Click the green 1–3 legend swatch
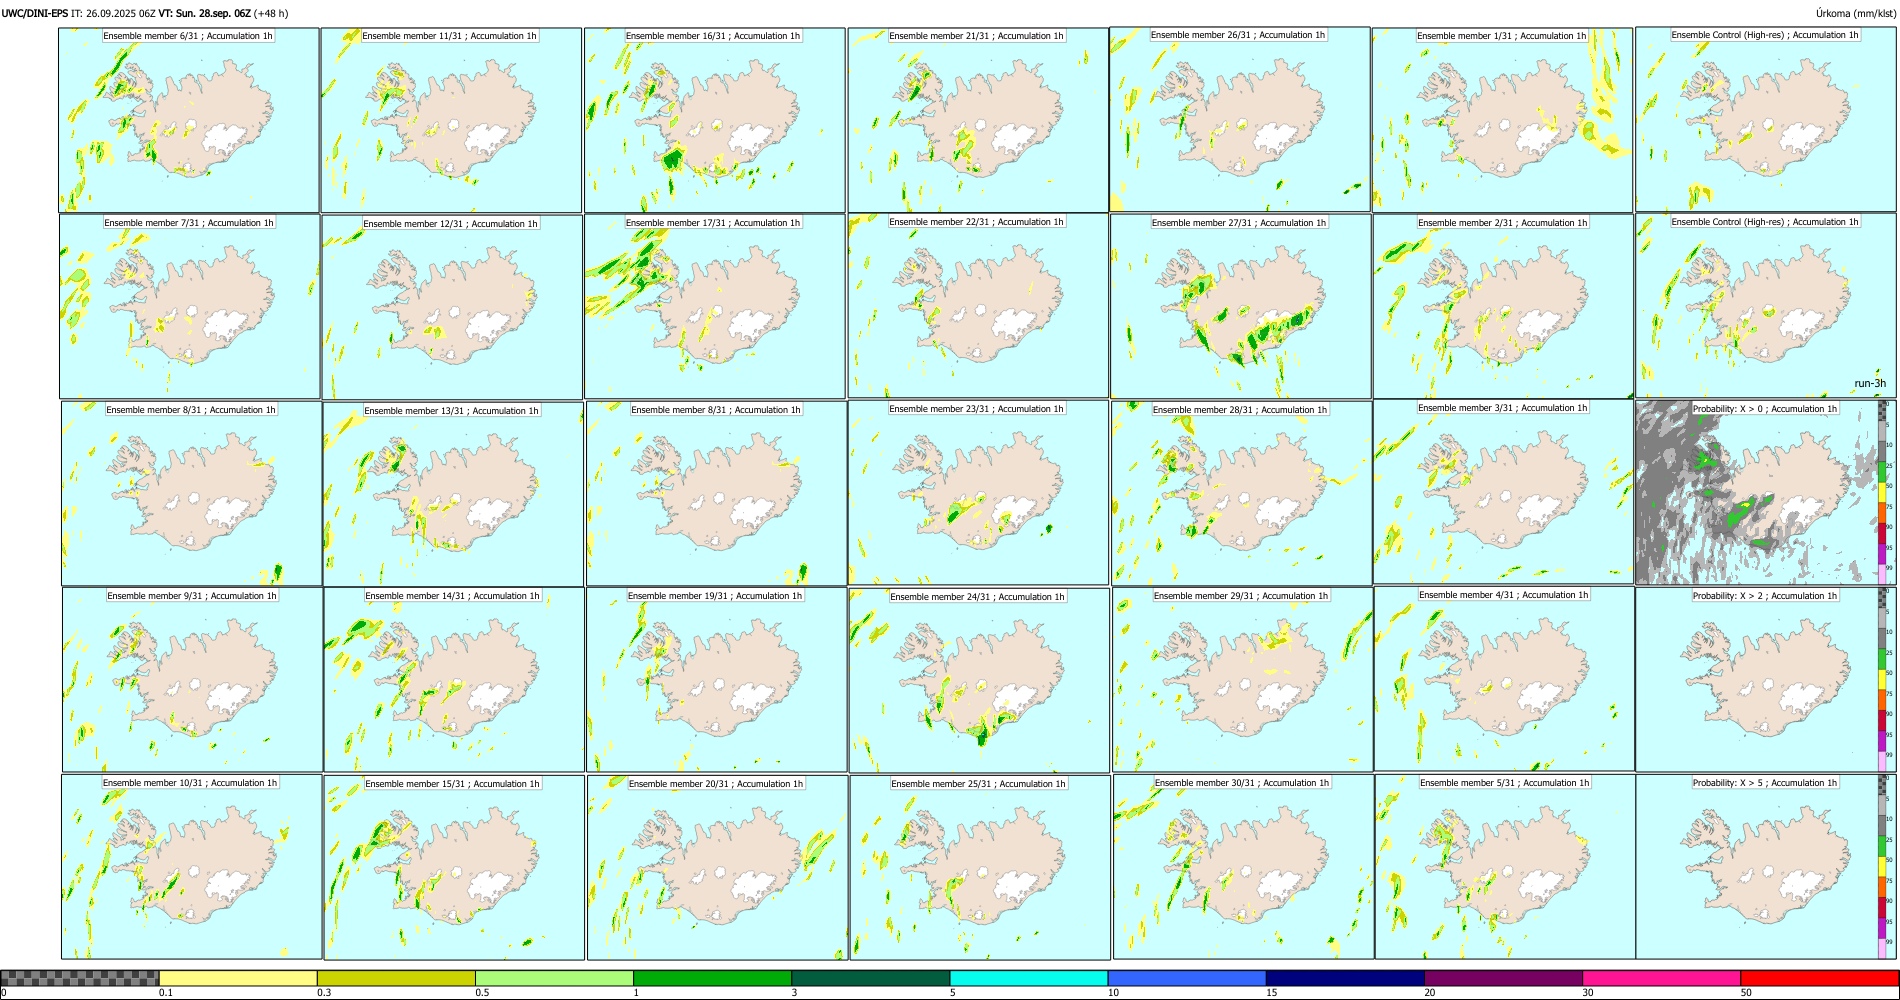Screen dimensions: 1900x1000 pyautogui.click(x=712, y=978)
